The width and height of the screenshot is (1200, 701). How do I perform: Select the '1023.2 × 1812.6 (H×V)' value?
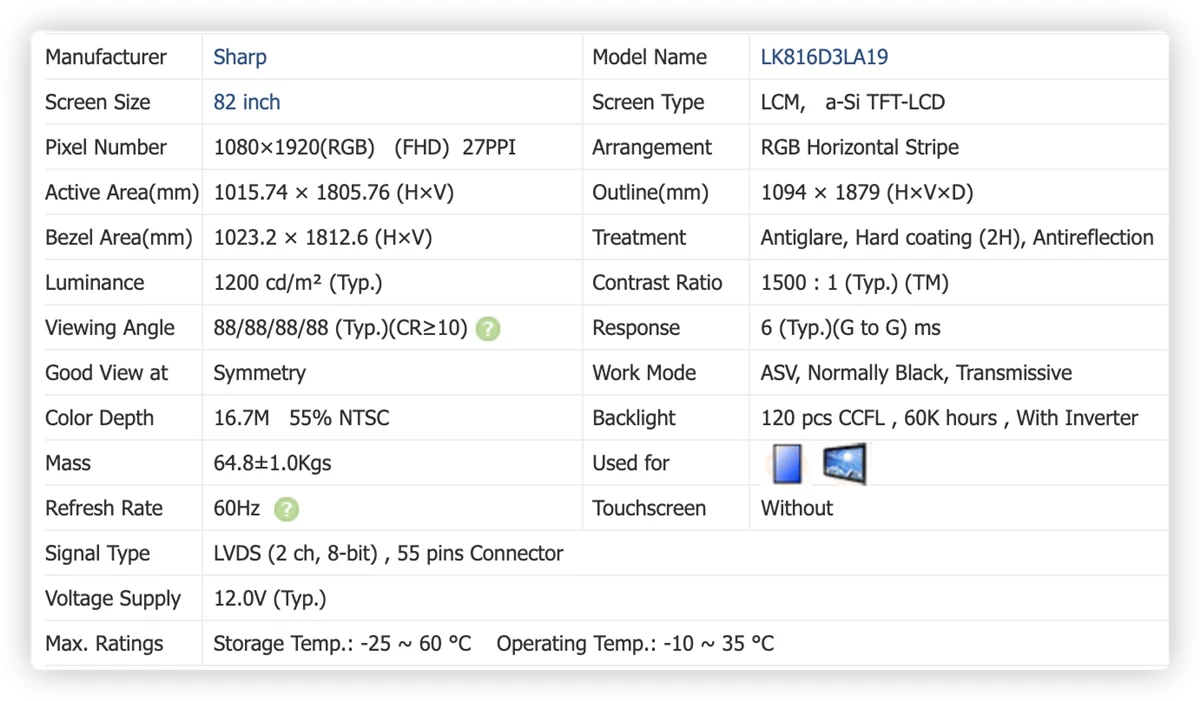click(323, 238)
